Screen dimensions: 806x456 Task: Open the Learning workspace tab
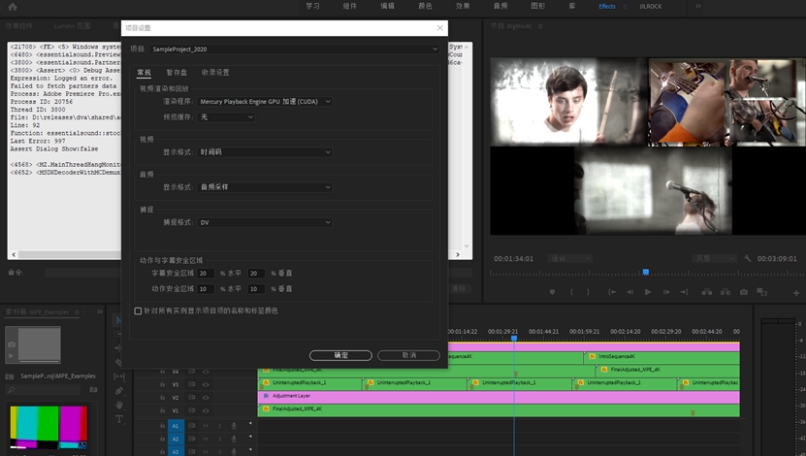click(313, 6)
